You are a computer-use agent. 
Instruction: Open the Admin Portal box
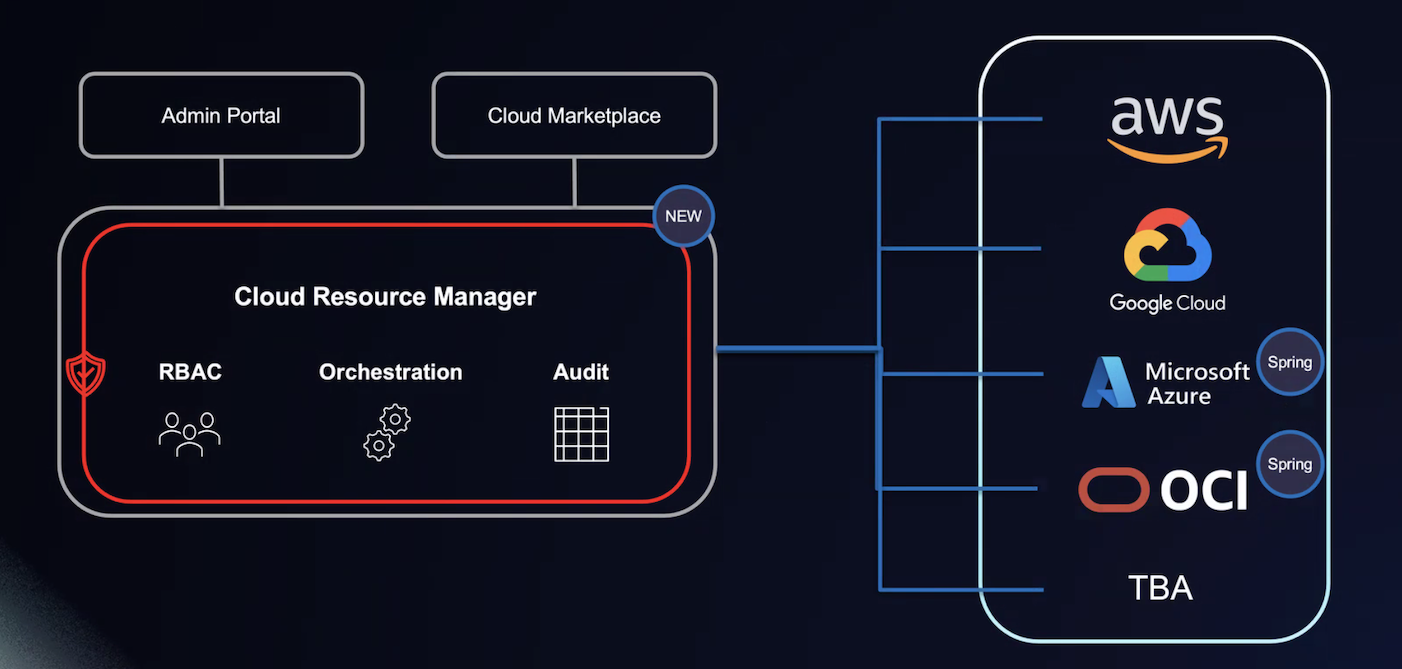[221, 115]
